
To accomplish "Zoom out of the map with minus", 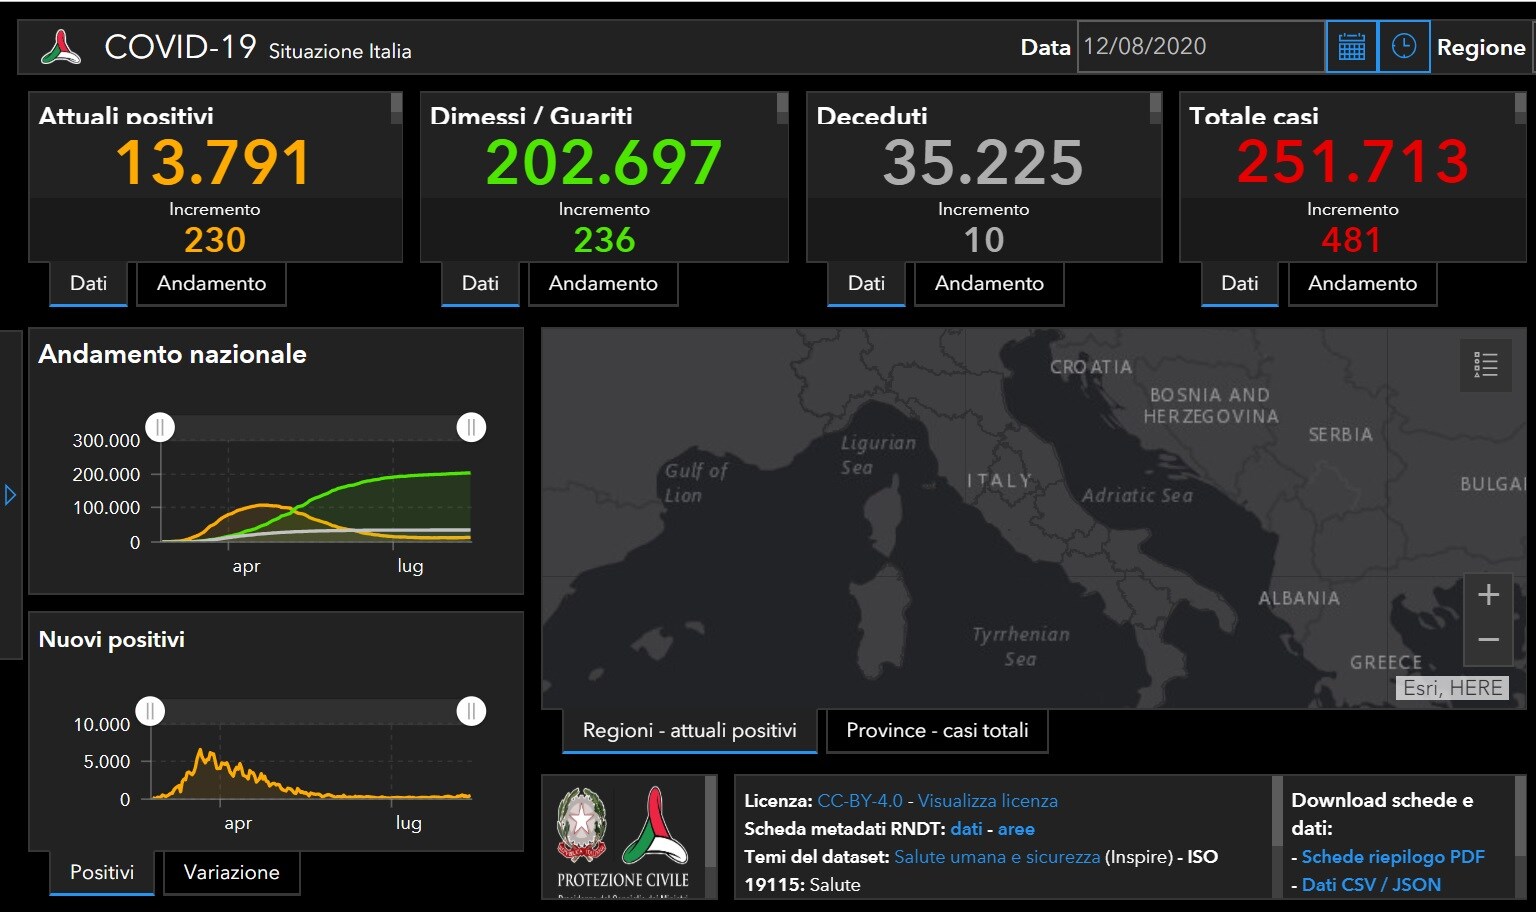I will [1488, 641].
